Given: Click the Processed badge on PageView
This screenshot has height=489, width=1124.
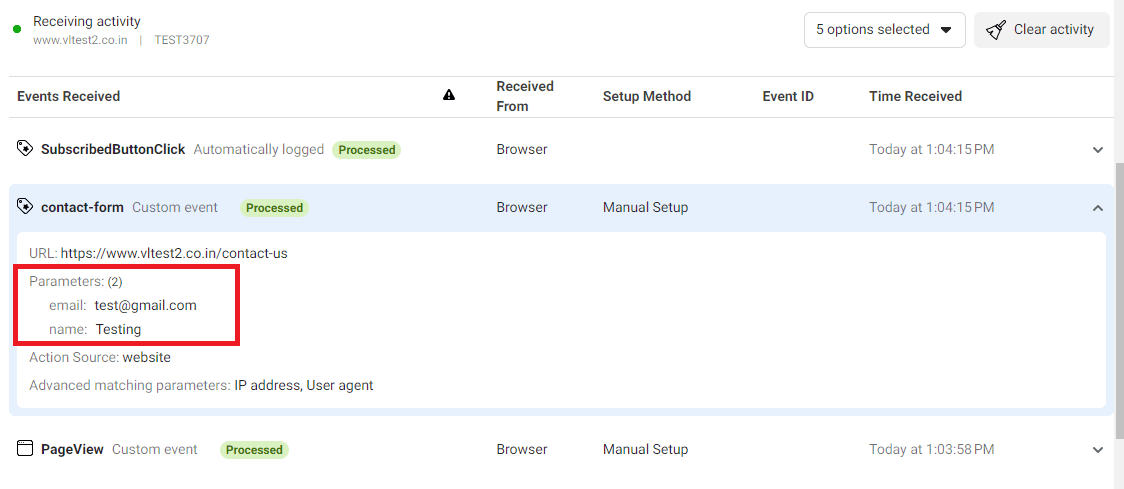Looking at the screenshot, I should pos(254,450).
